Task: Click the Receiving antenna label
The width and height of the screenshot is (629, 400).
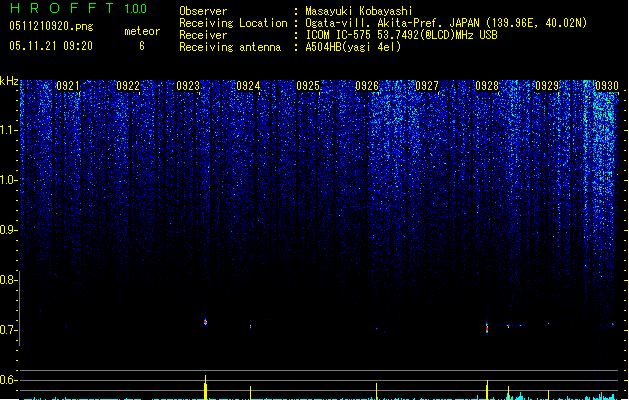Action: (x=230, y=47)
